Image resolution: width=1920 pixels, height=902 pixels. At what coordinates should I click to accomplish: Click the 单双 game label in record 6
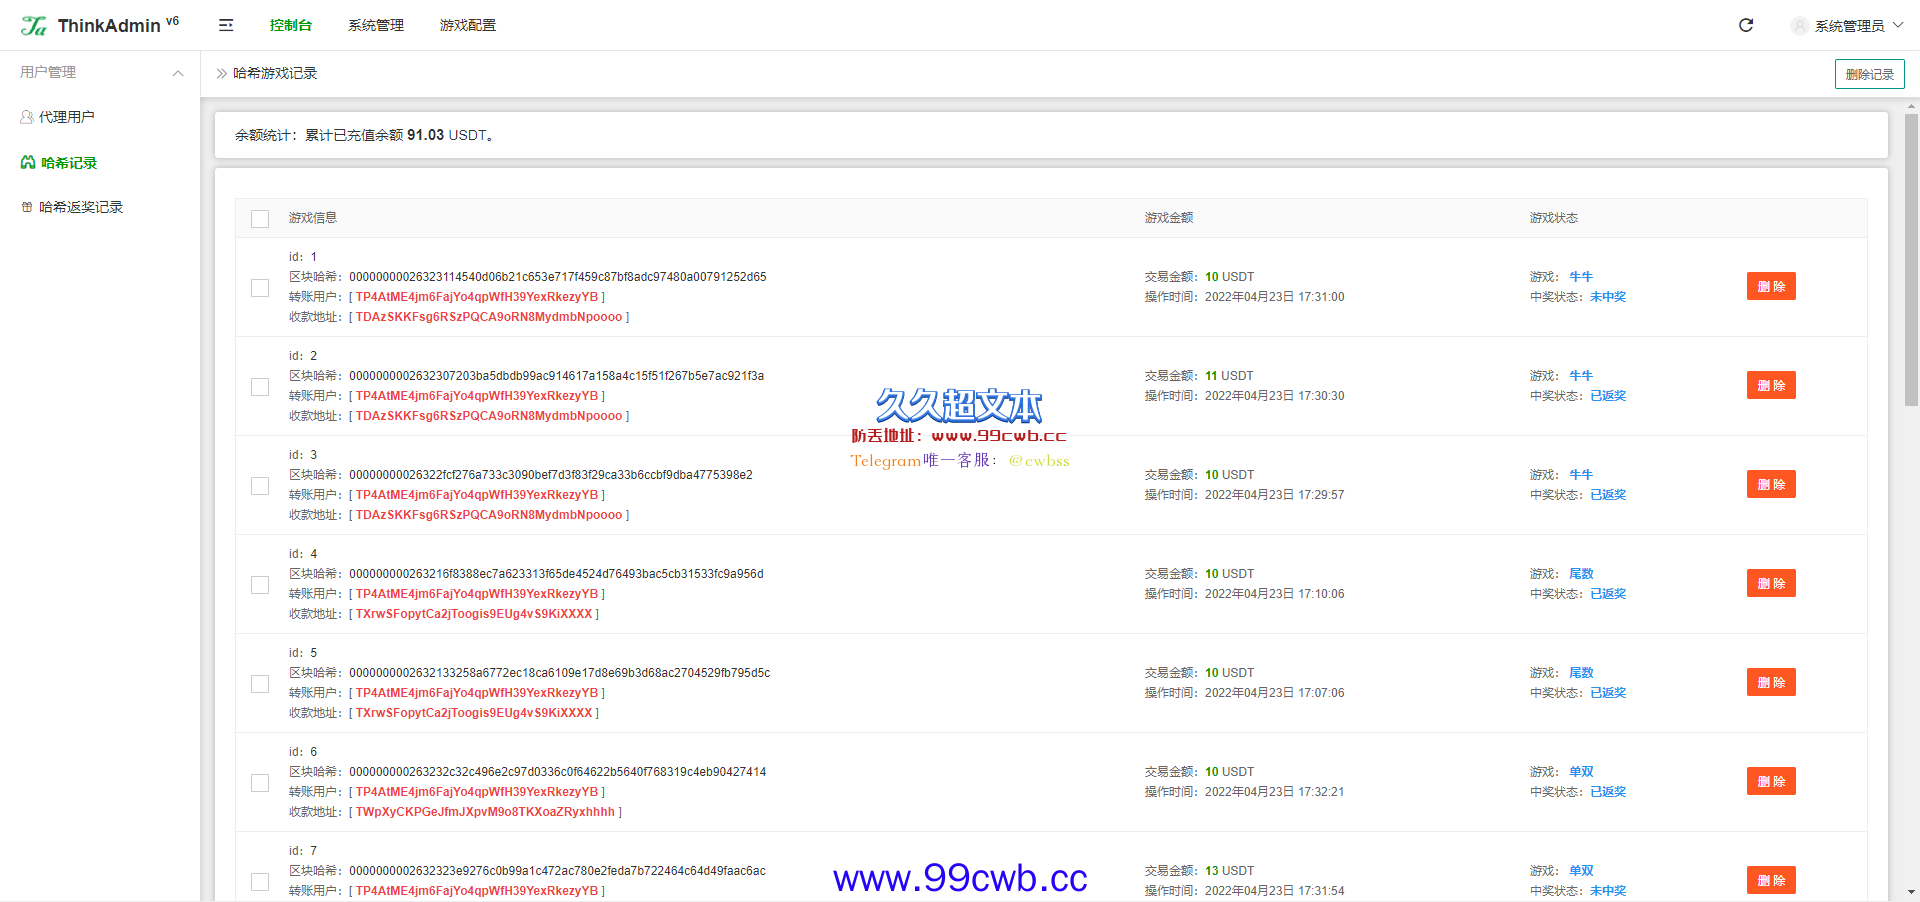coord(1581,772)
